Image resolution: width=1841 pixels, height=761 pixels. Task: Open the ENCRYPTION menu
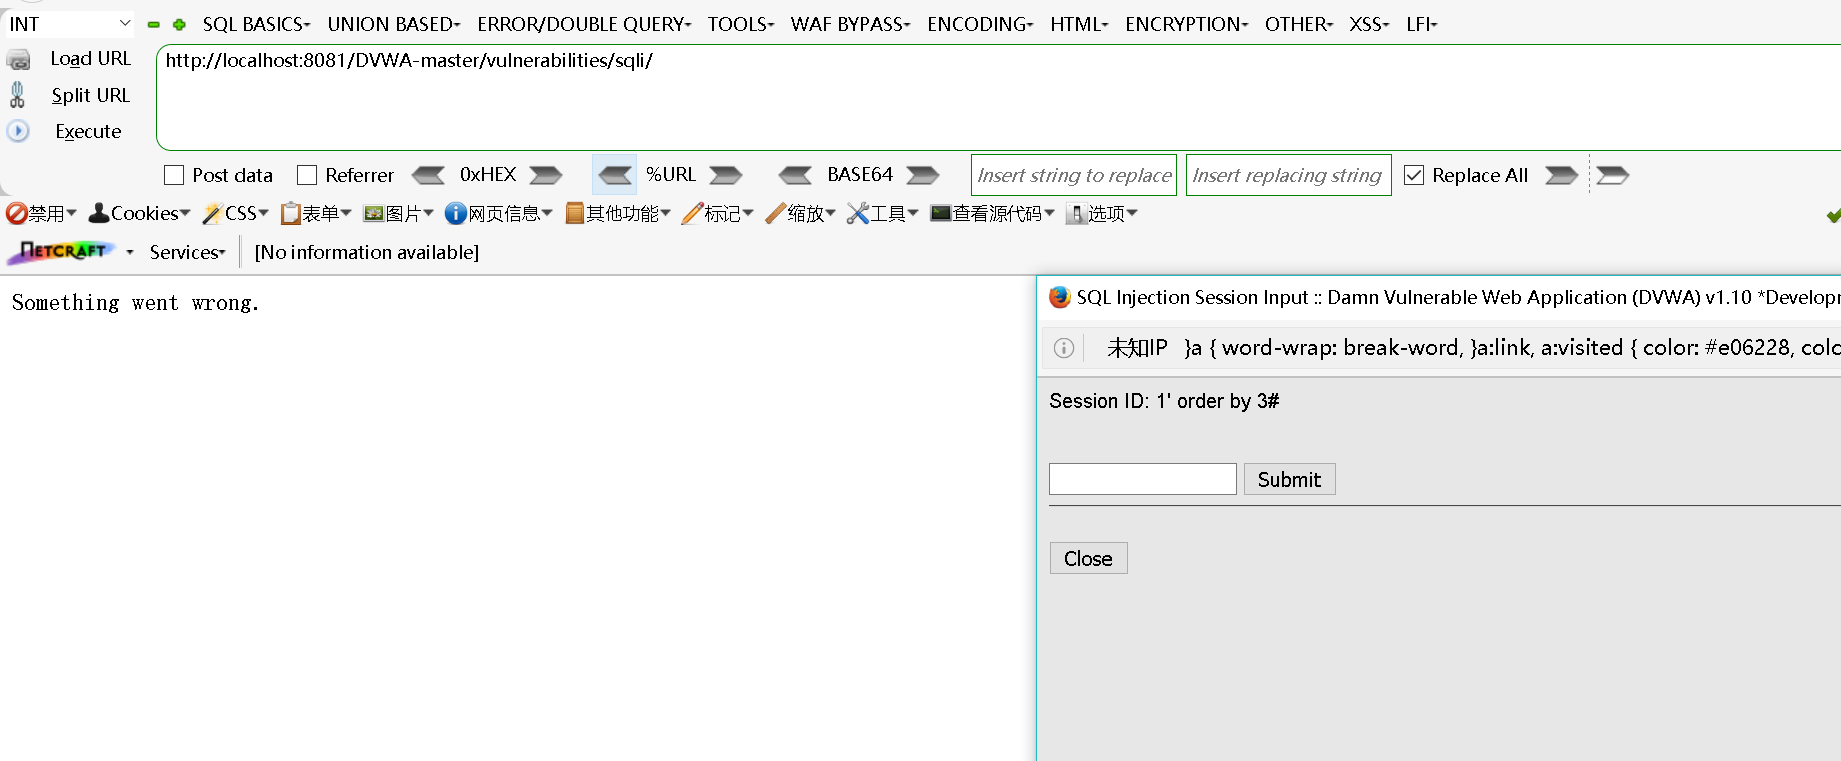click(1187, 24)
